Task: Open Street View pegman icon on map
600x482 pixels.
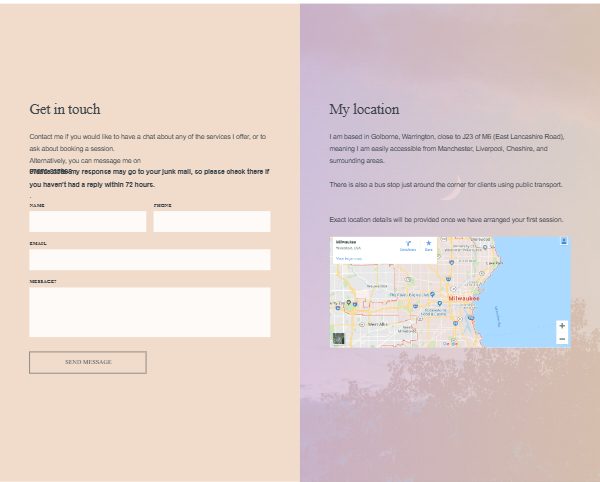Action: pyautogui.click(x=563, y=242)
